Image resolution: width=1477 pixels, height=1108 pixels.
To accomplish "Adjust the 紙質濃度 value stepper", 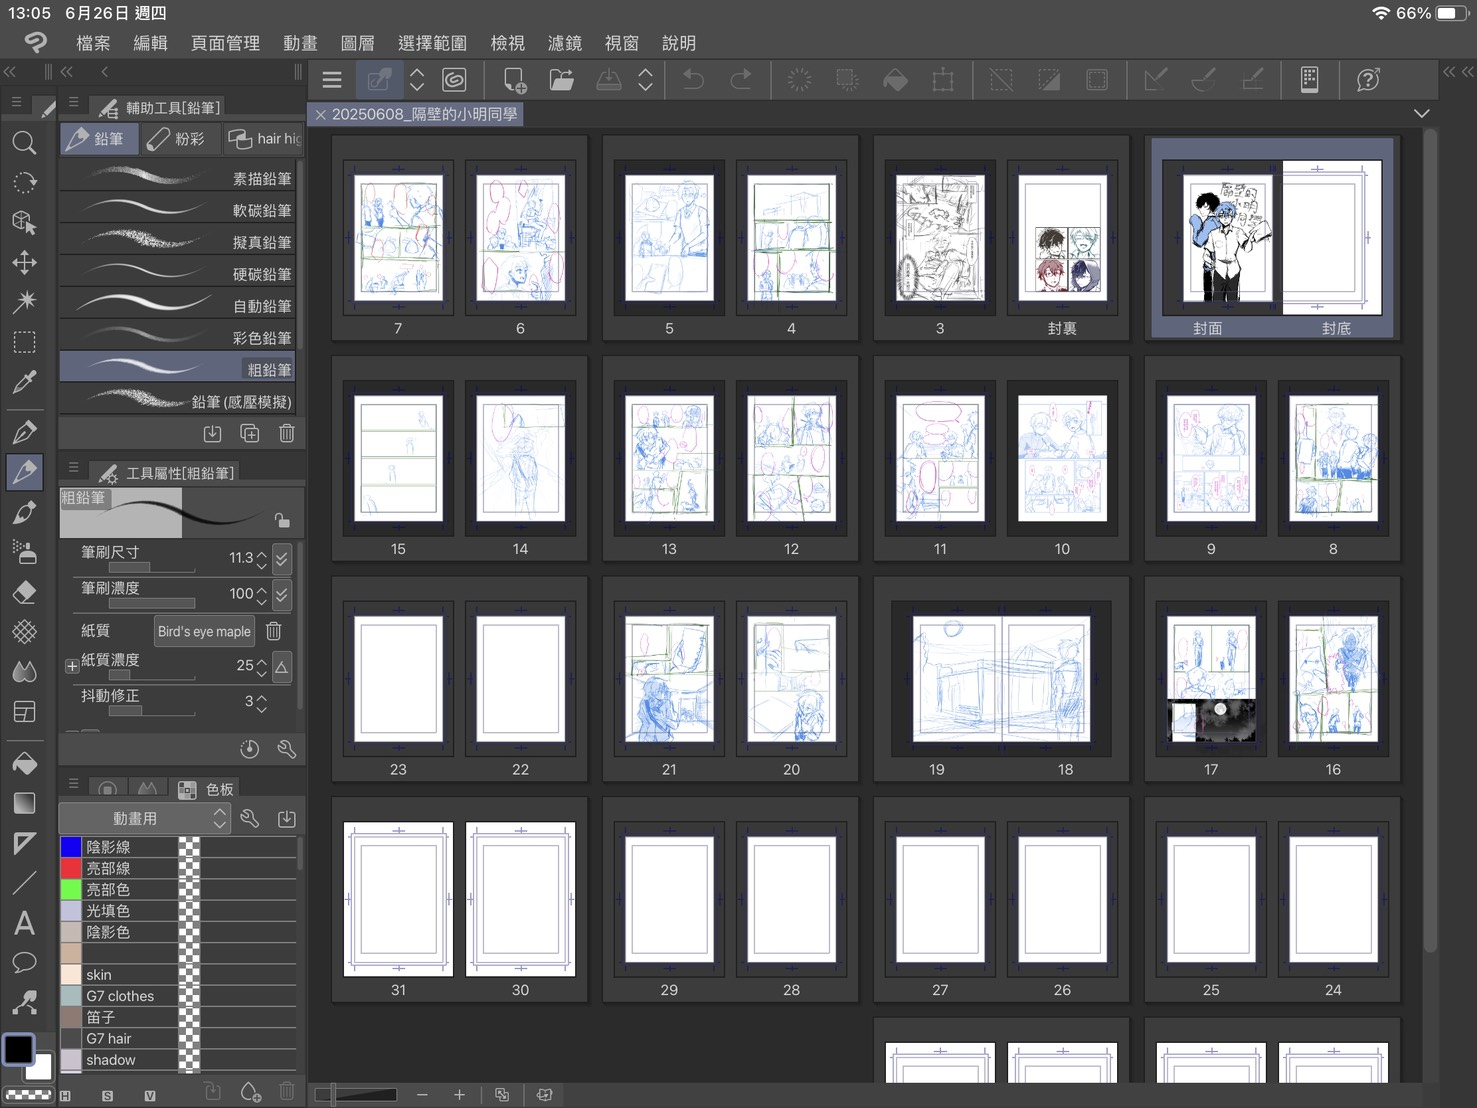I will click(262, 666).
